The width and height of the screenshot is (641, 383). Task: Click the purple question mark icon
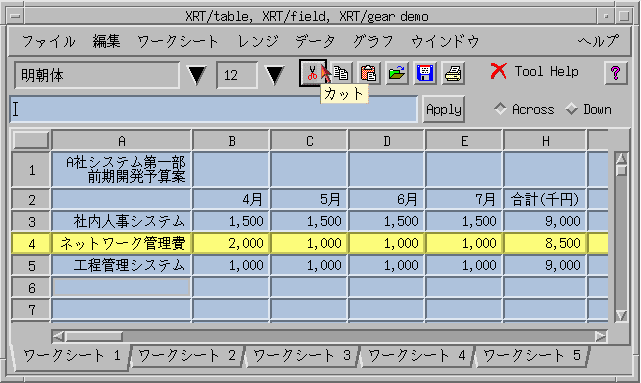[x=615, y=73]
